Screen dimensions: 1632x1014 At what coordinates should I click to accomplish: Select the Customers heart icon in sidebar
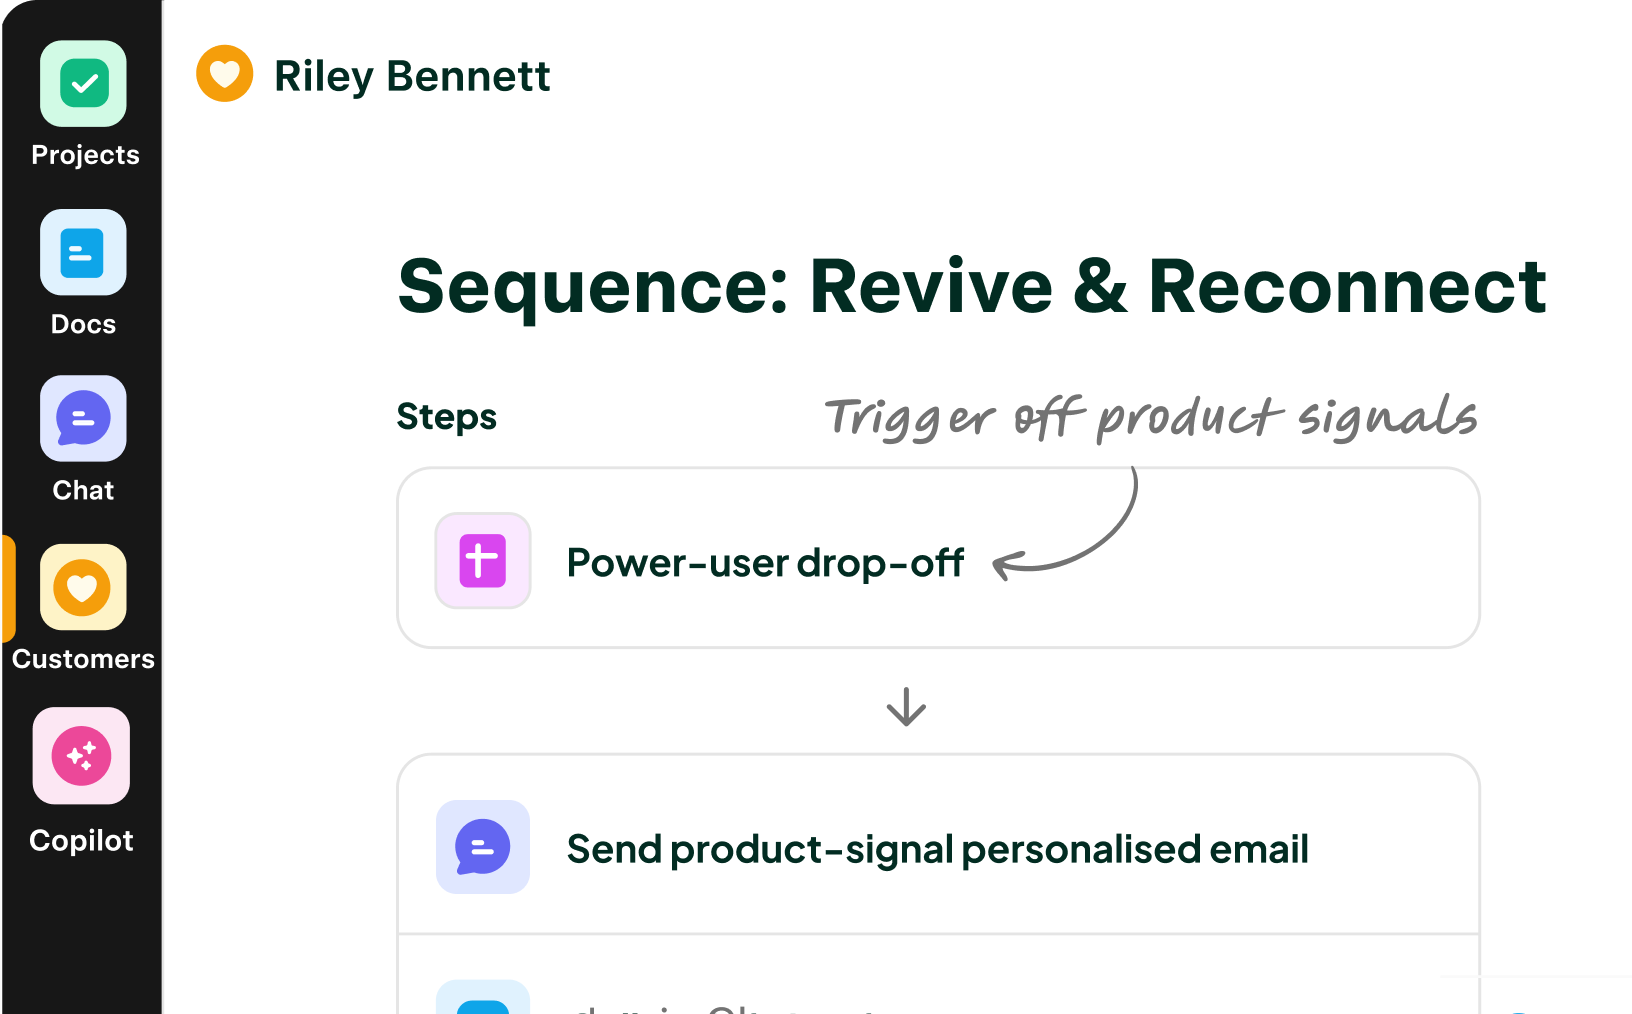[x=83, y=587]
